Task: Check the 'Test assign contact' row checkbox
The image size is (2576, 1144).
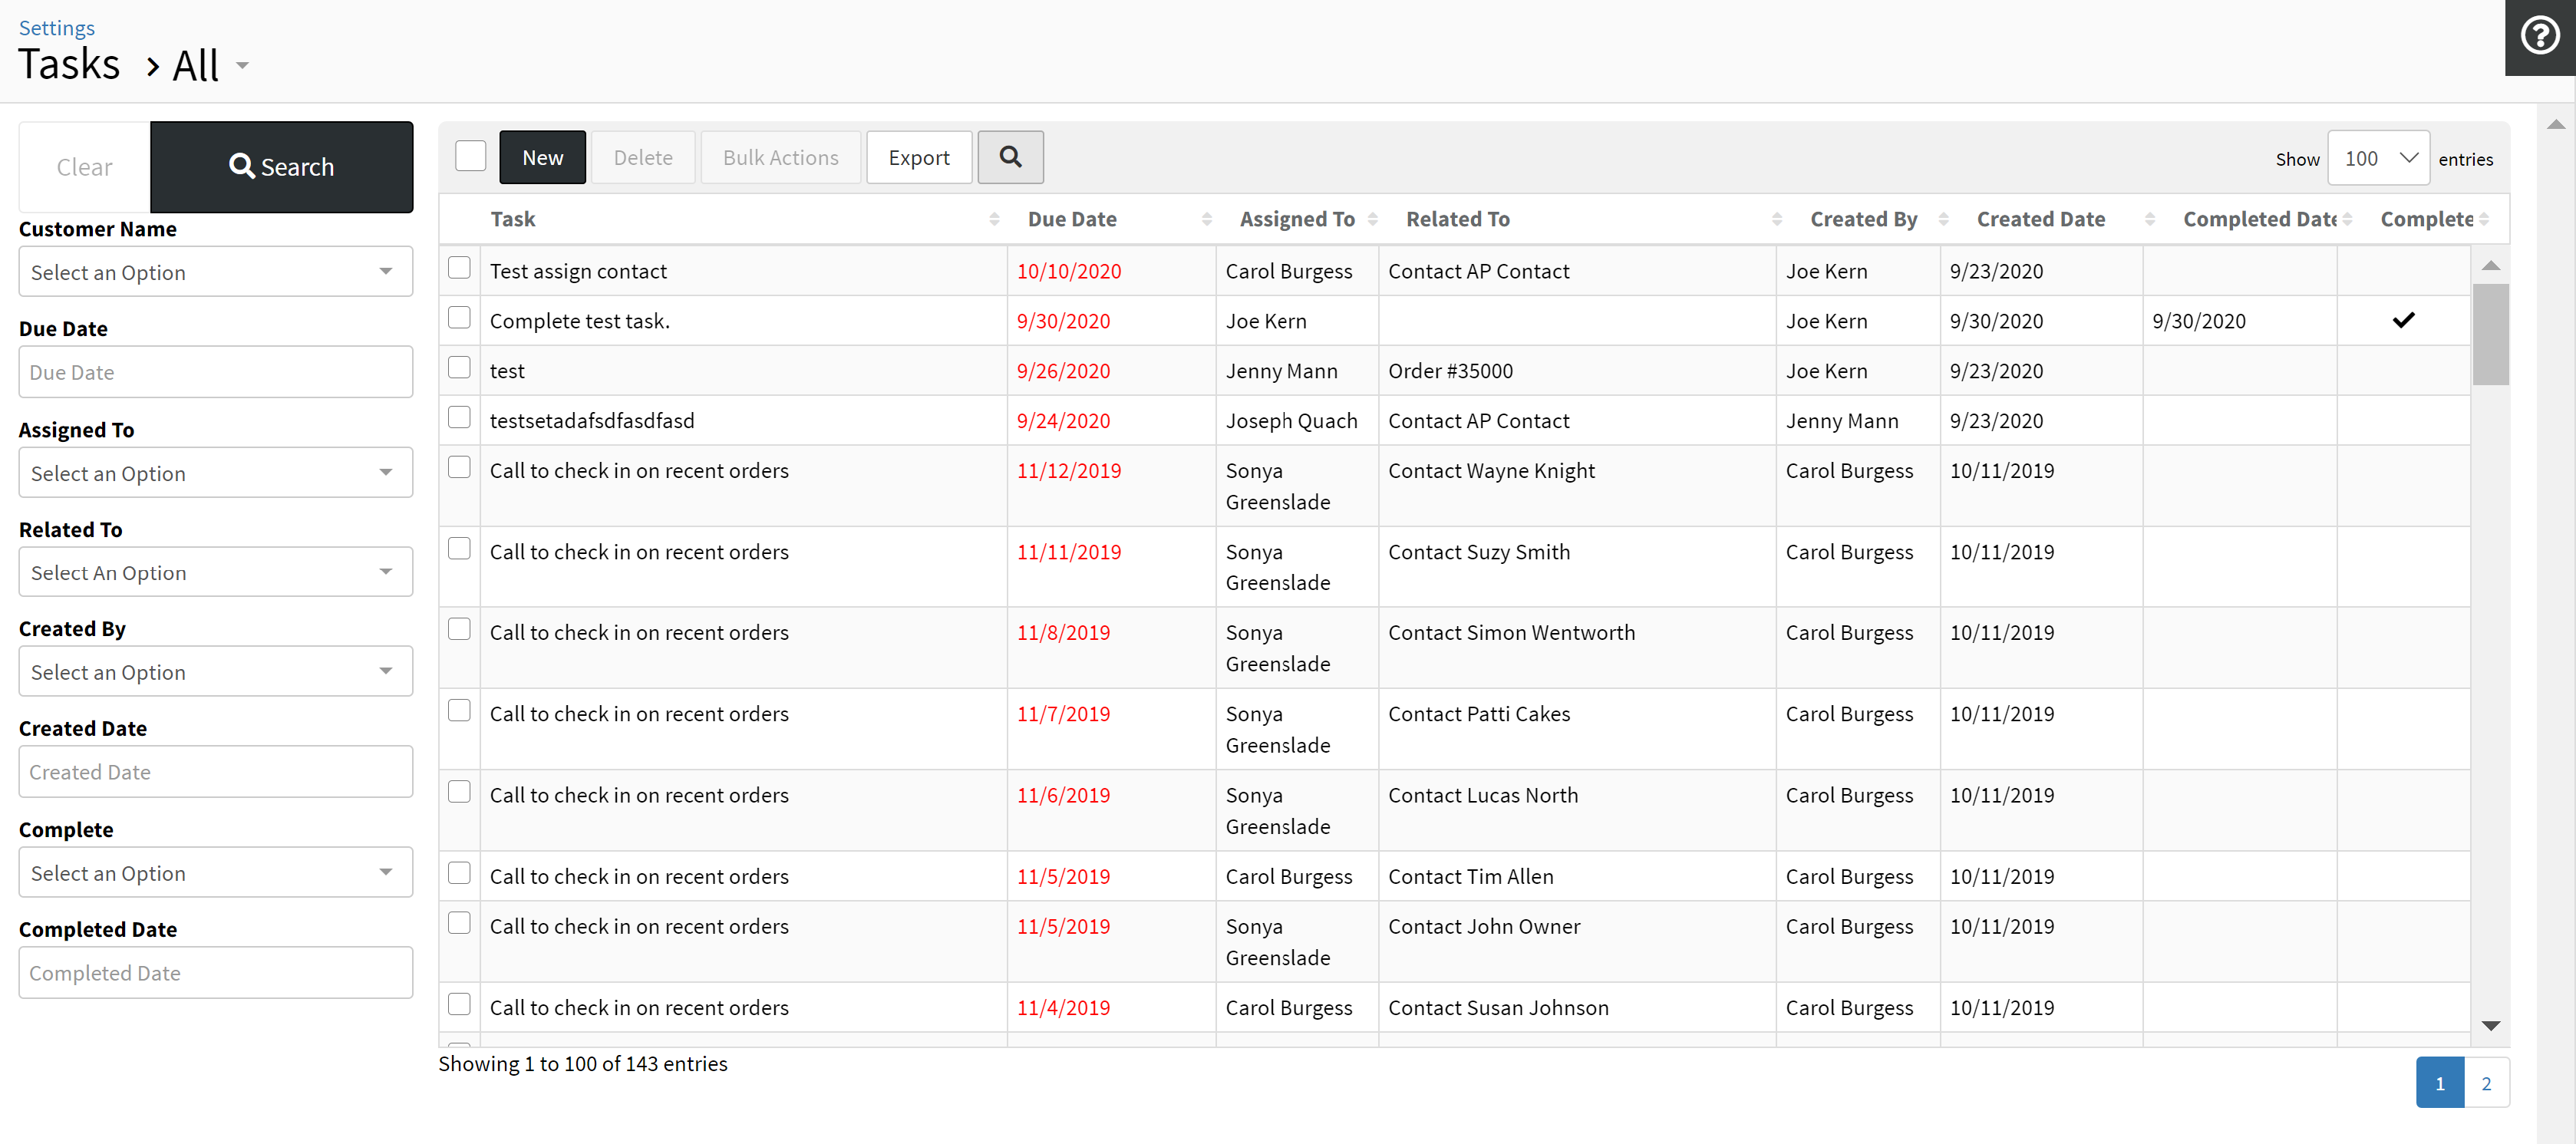Action: (x=459, y=268)
